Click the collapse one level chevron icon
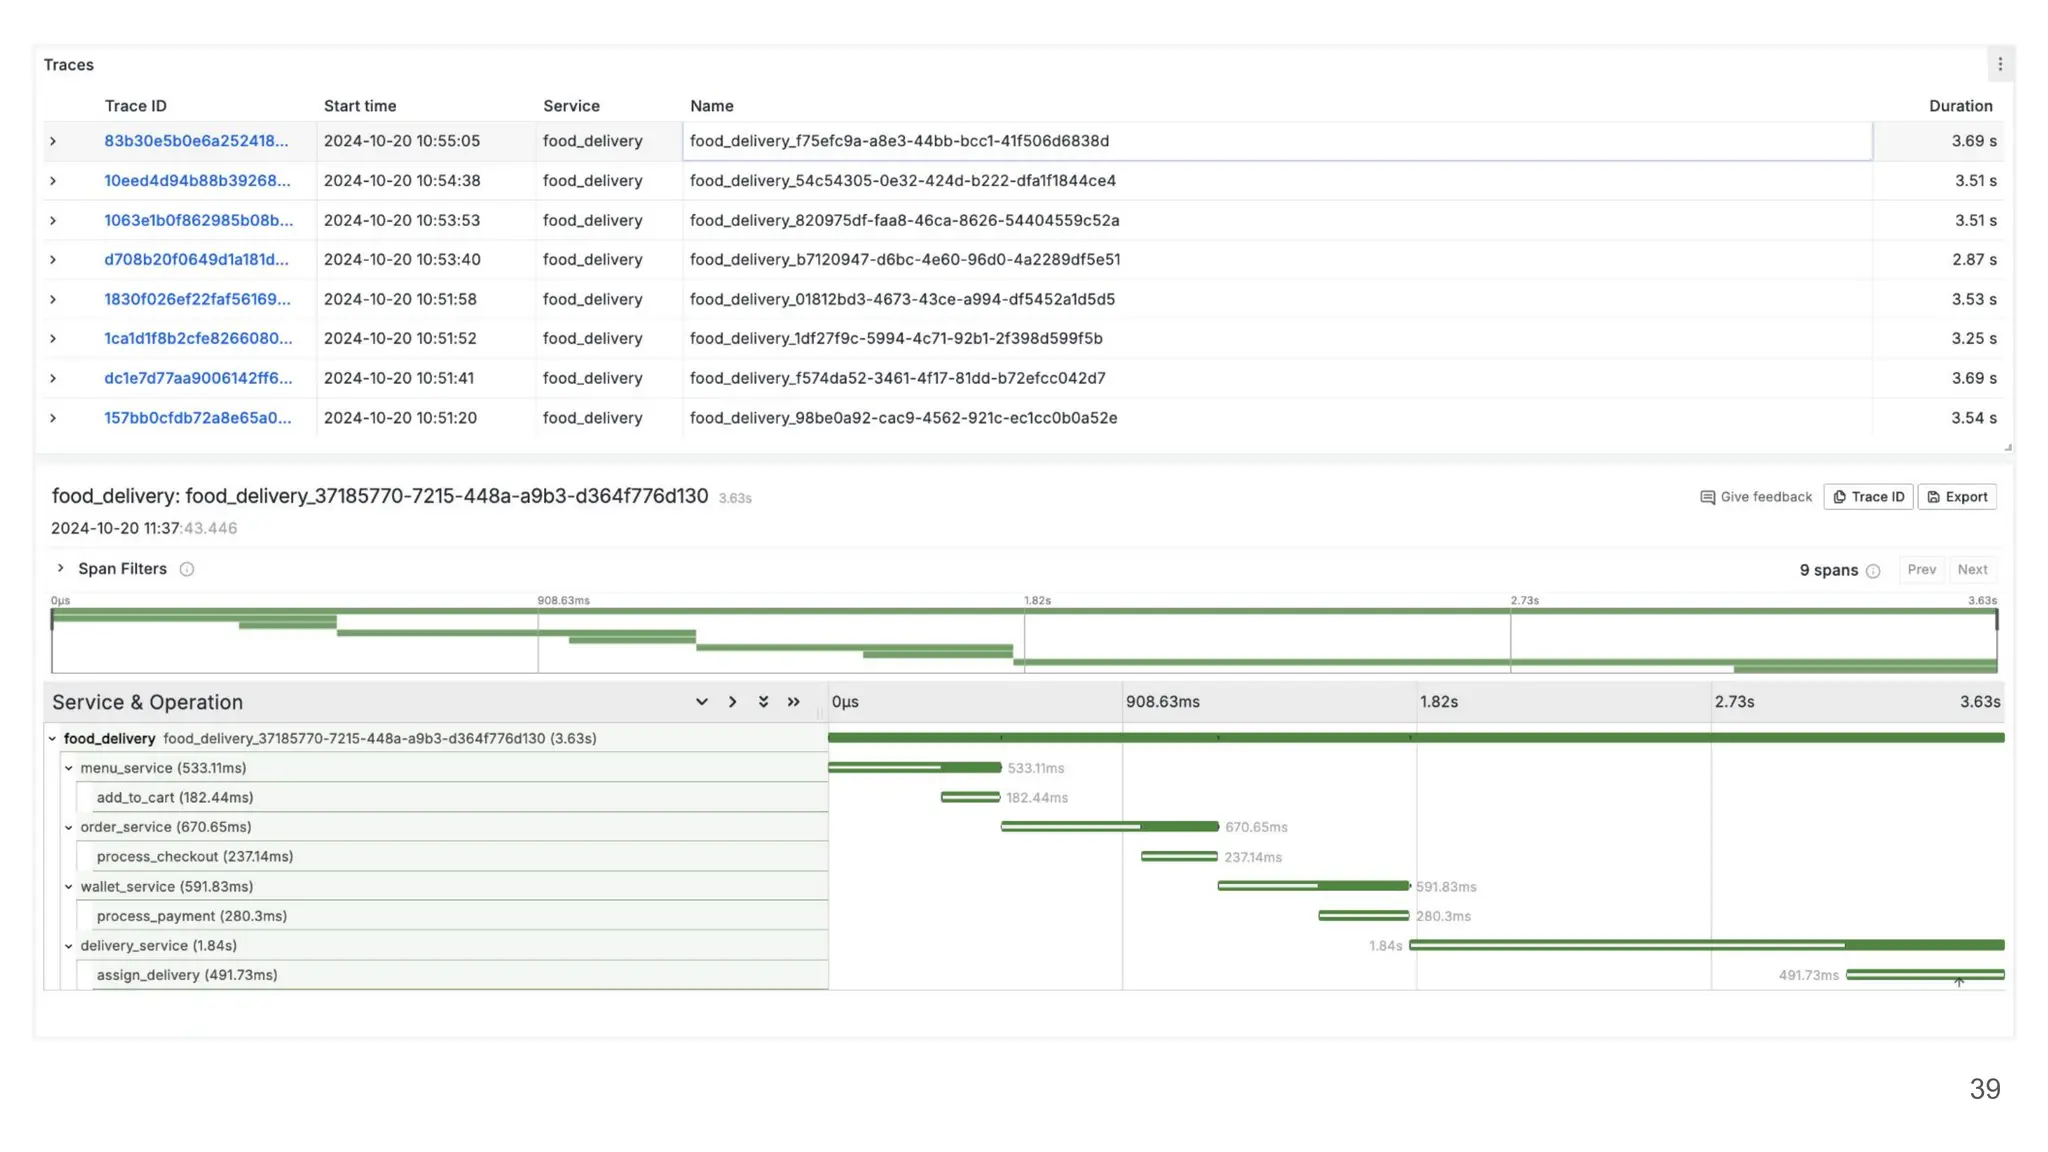This screenshot has width=2048, height=1152. pyautogui.click(x=732, y=702)
